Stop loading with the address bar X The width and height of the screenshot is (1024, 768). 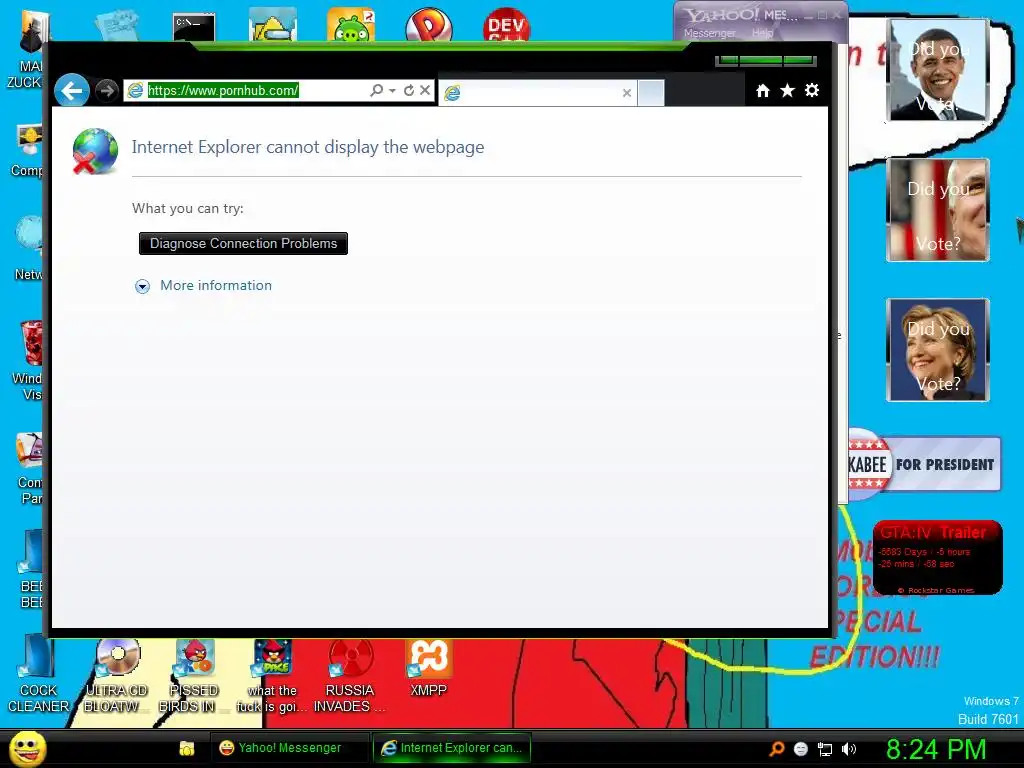pyautogui.click(x=425, y=90)
